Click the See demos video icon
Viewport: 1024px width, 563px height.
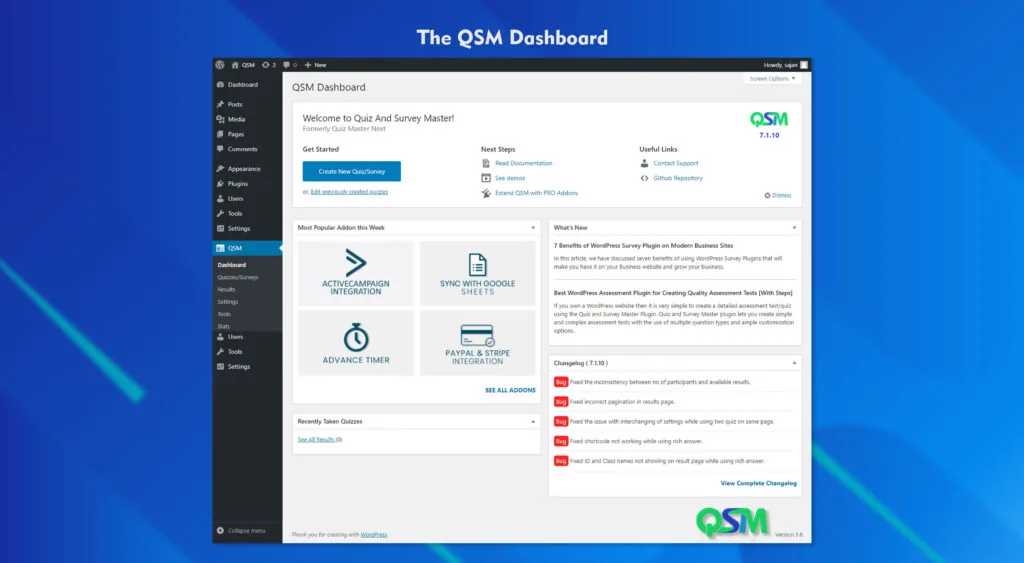[x=486, y=178]
